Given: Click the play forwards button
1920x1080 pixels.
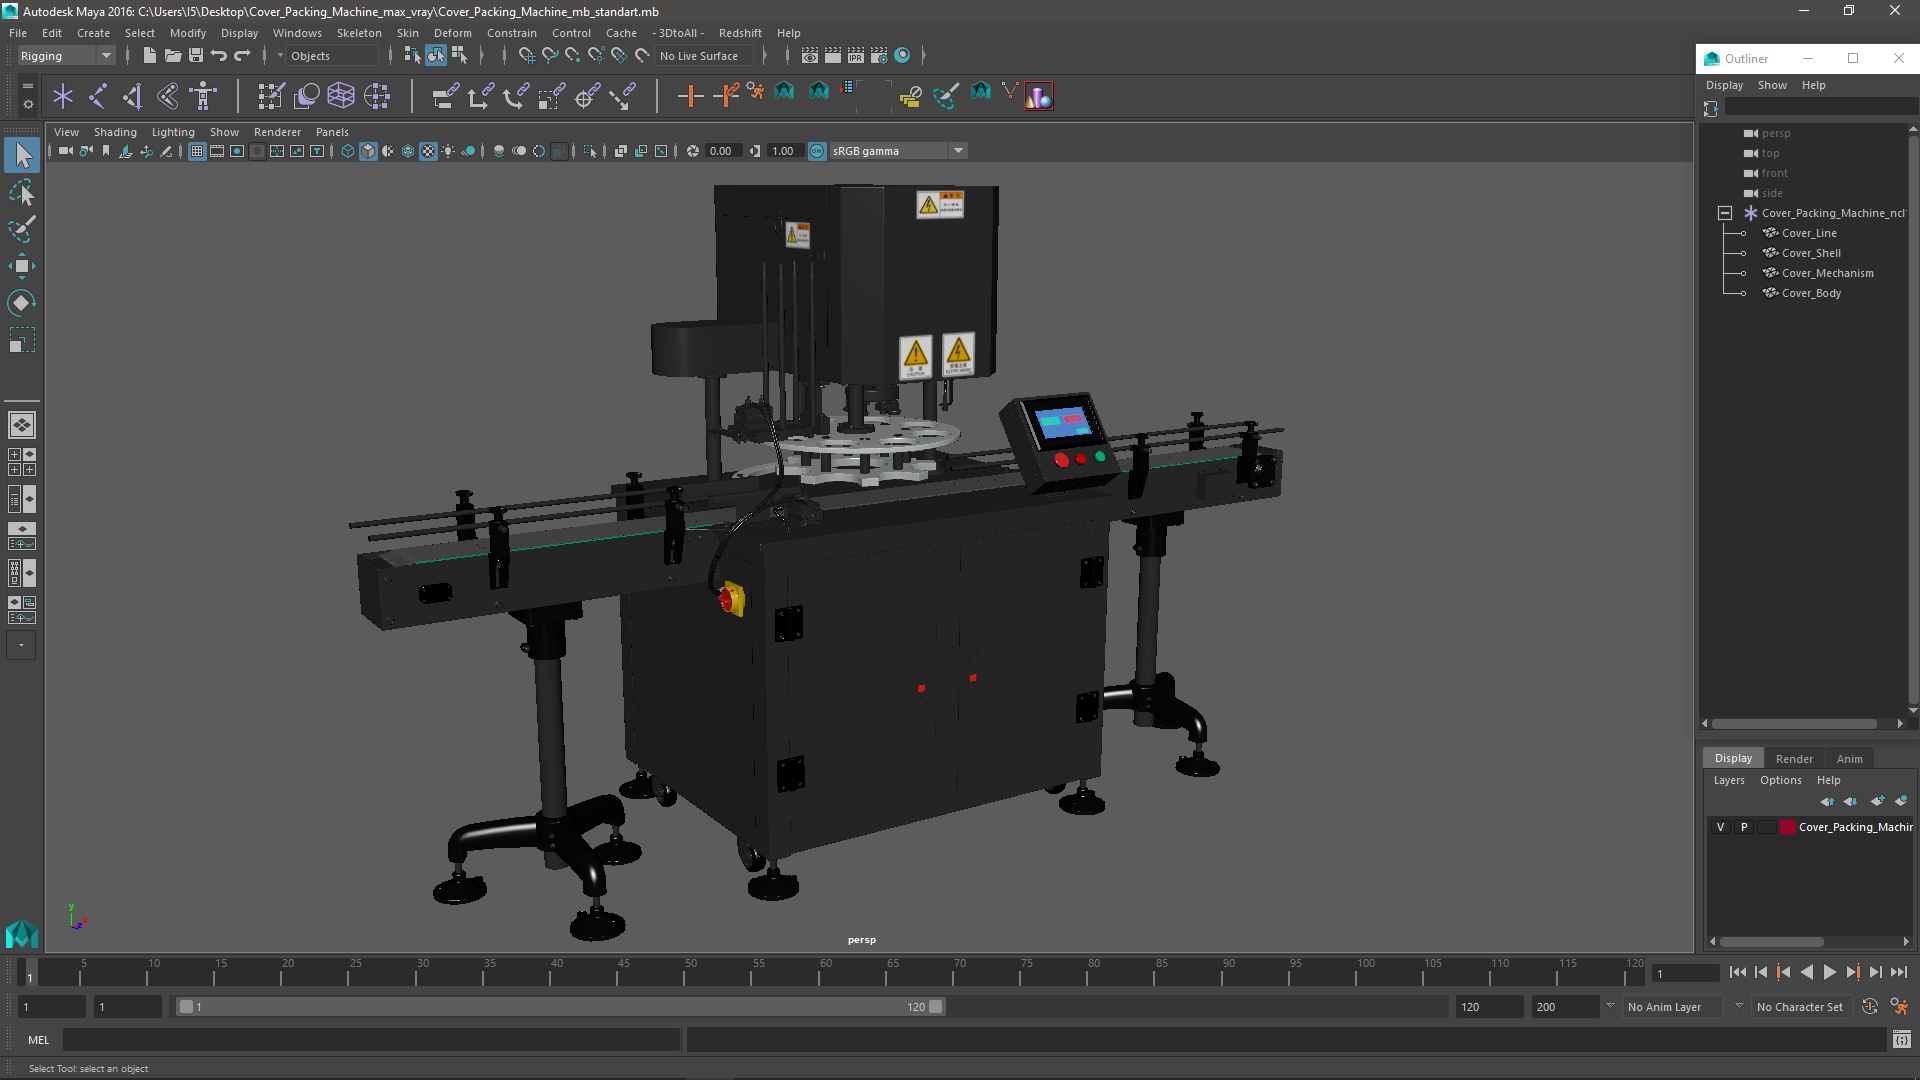Looking at the screenshot, I should click(1829, 972).
